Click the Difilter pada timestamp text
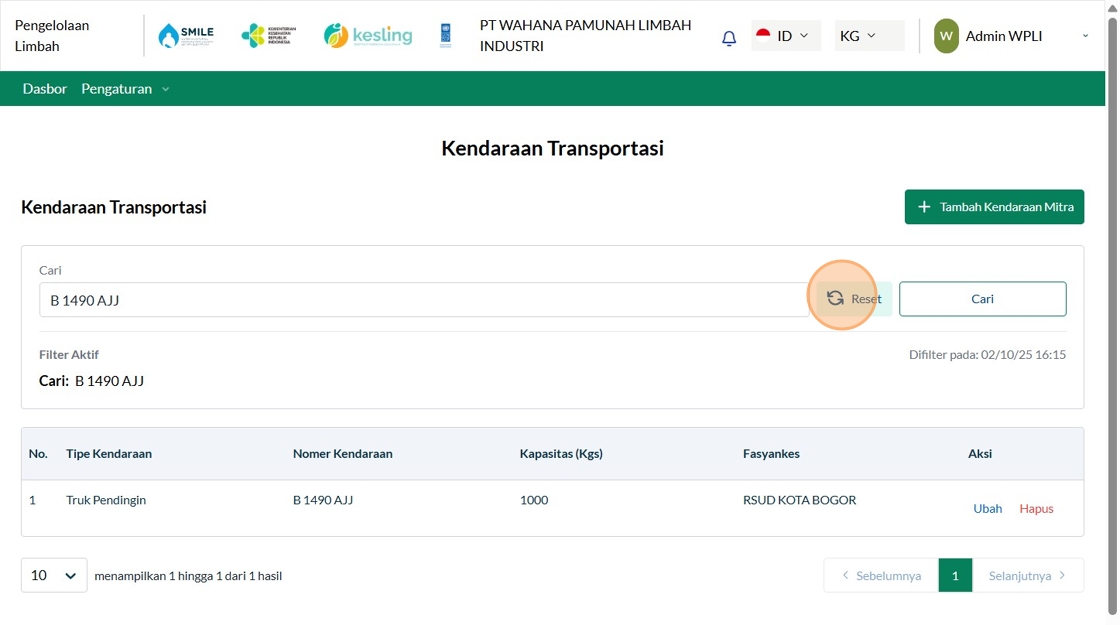Viewport: 1120px width, 625px height. pyautogui.click(x=987, y=354)
